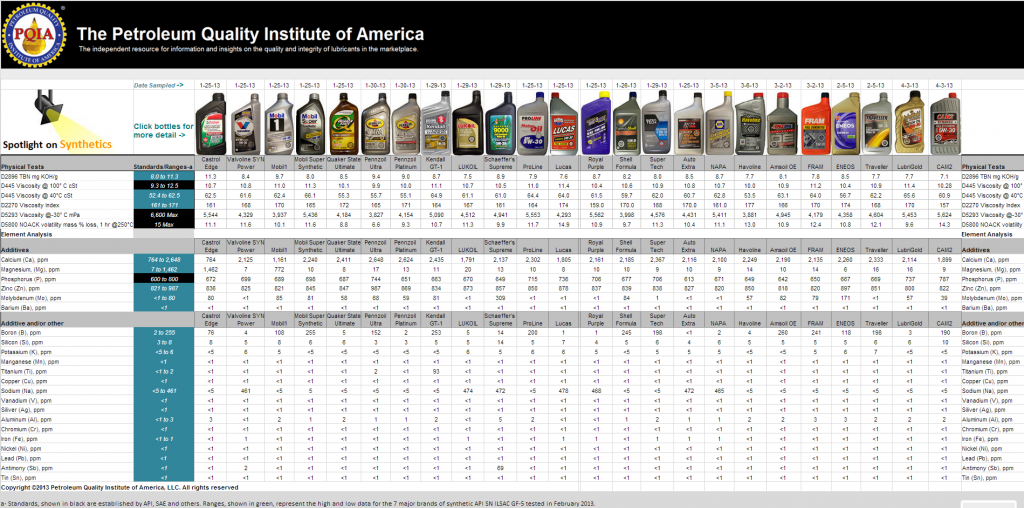Click the 'Date Sampled ->' label
The image size is (1024, 508).
159,85
